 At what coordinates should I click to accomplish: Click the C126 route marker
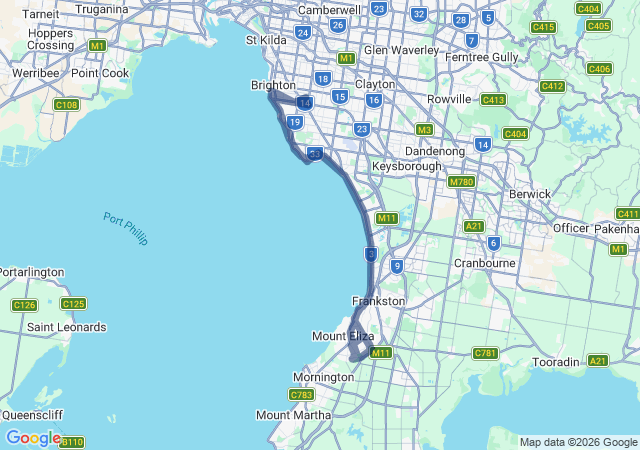click(24, 305)
